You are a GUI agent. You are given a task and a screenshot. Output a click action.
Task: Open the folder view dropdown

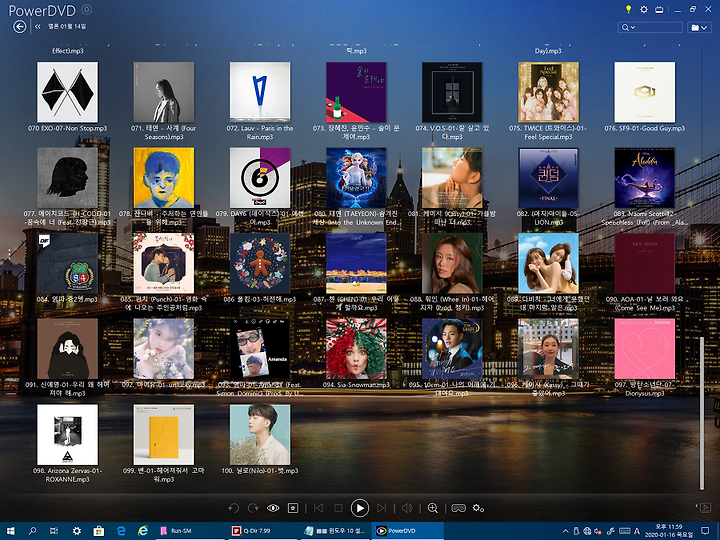pyautogui.click(x=699, y=28)
